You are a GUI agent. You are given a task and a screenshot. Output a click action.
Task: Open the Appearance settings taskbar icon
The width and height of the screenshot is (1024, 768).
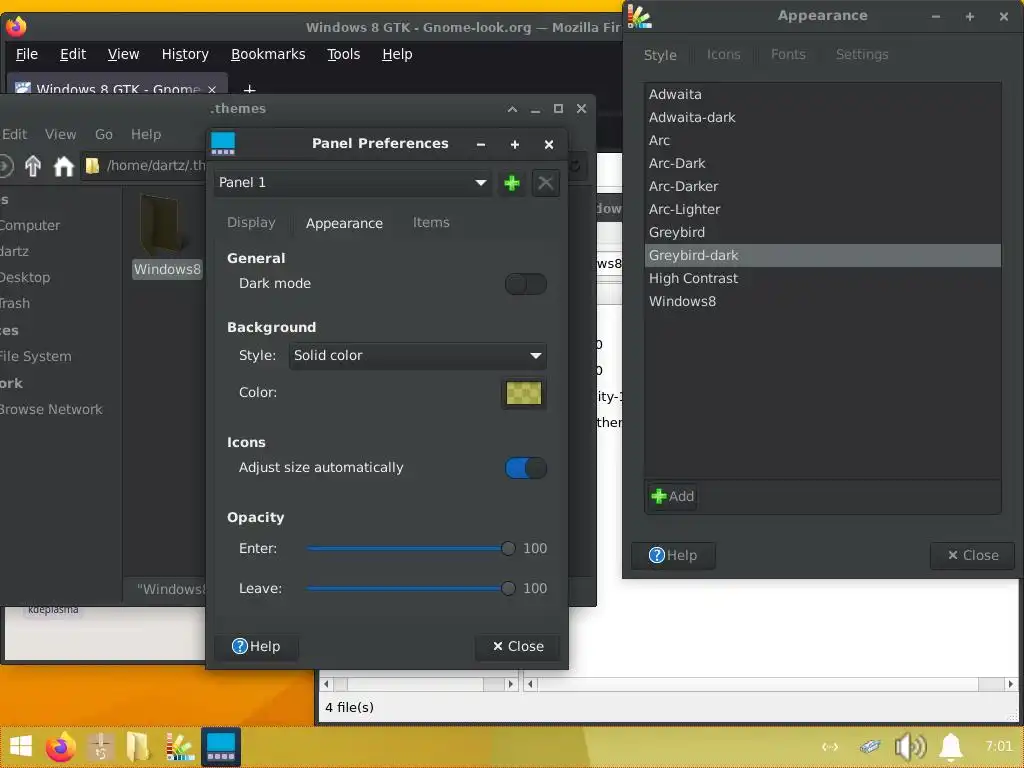point(180,746)
